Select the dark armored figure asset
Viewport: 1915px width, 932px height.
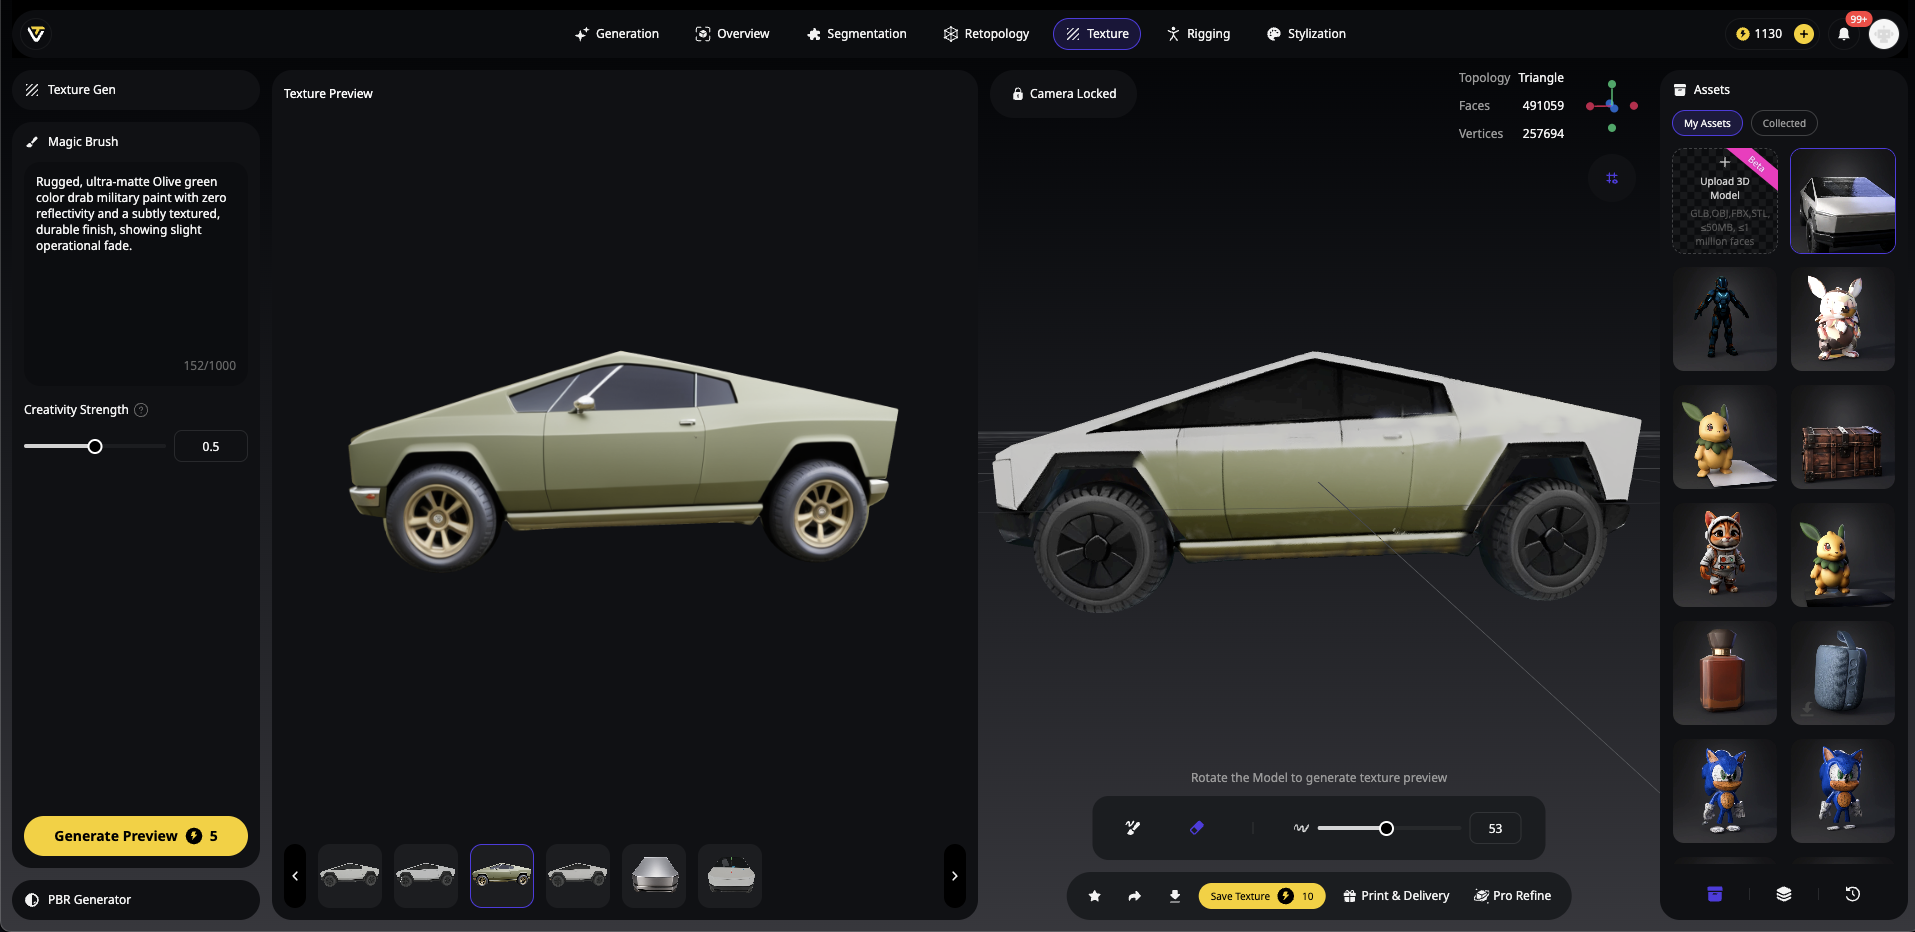click(1725, 319)
